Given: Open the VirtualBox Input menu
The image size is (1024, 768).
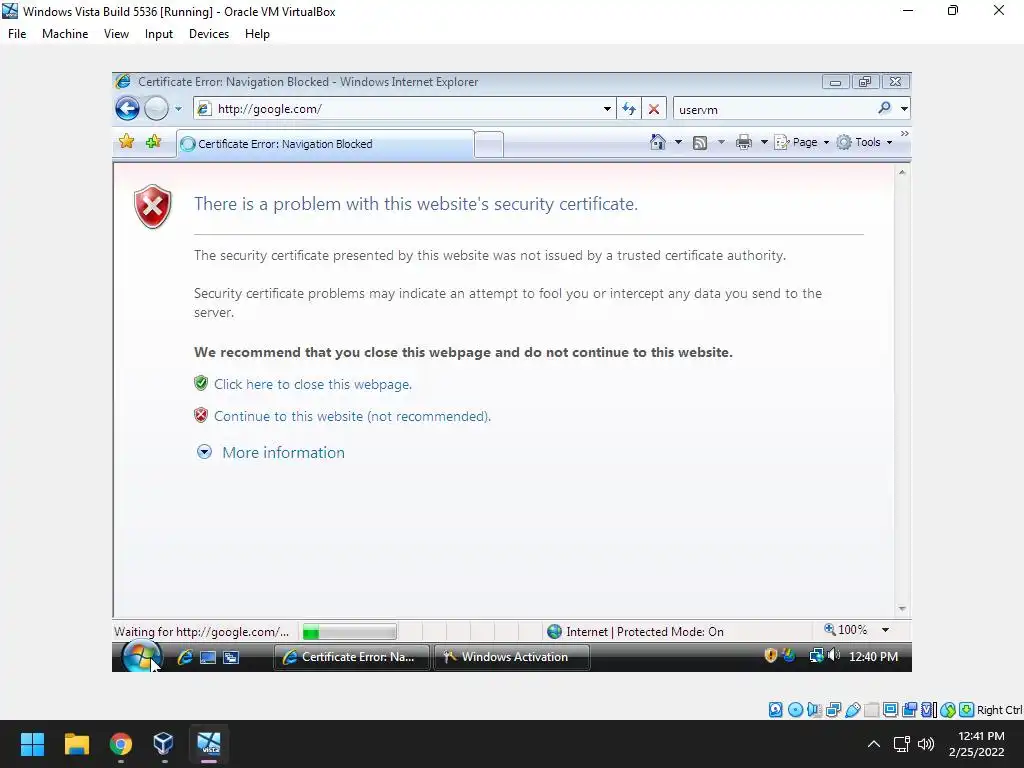Looking at the screenshot, I should [159, 34].
